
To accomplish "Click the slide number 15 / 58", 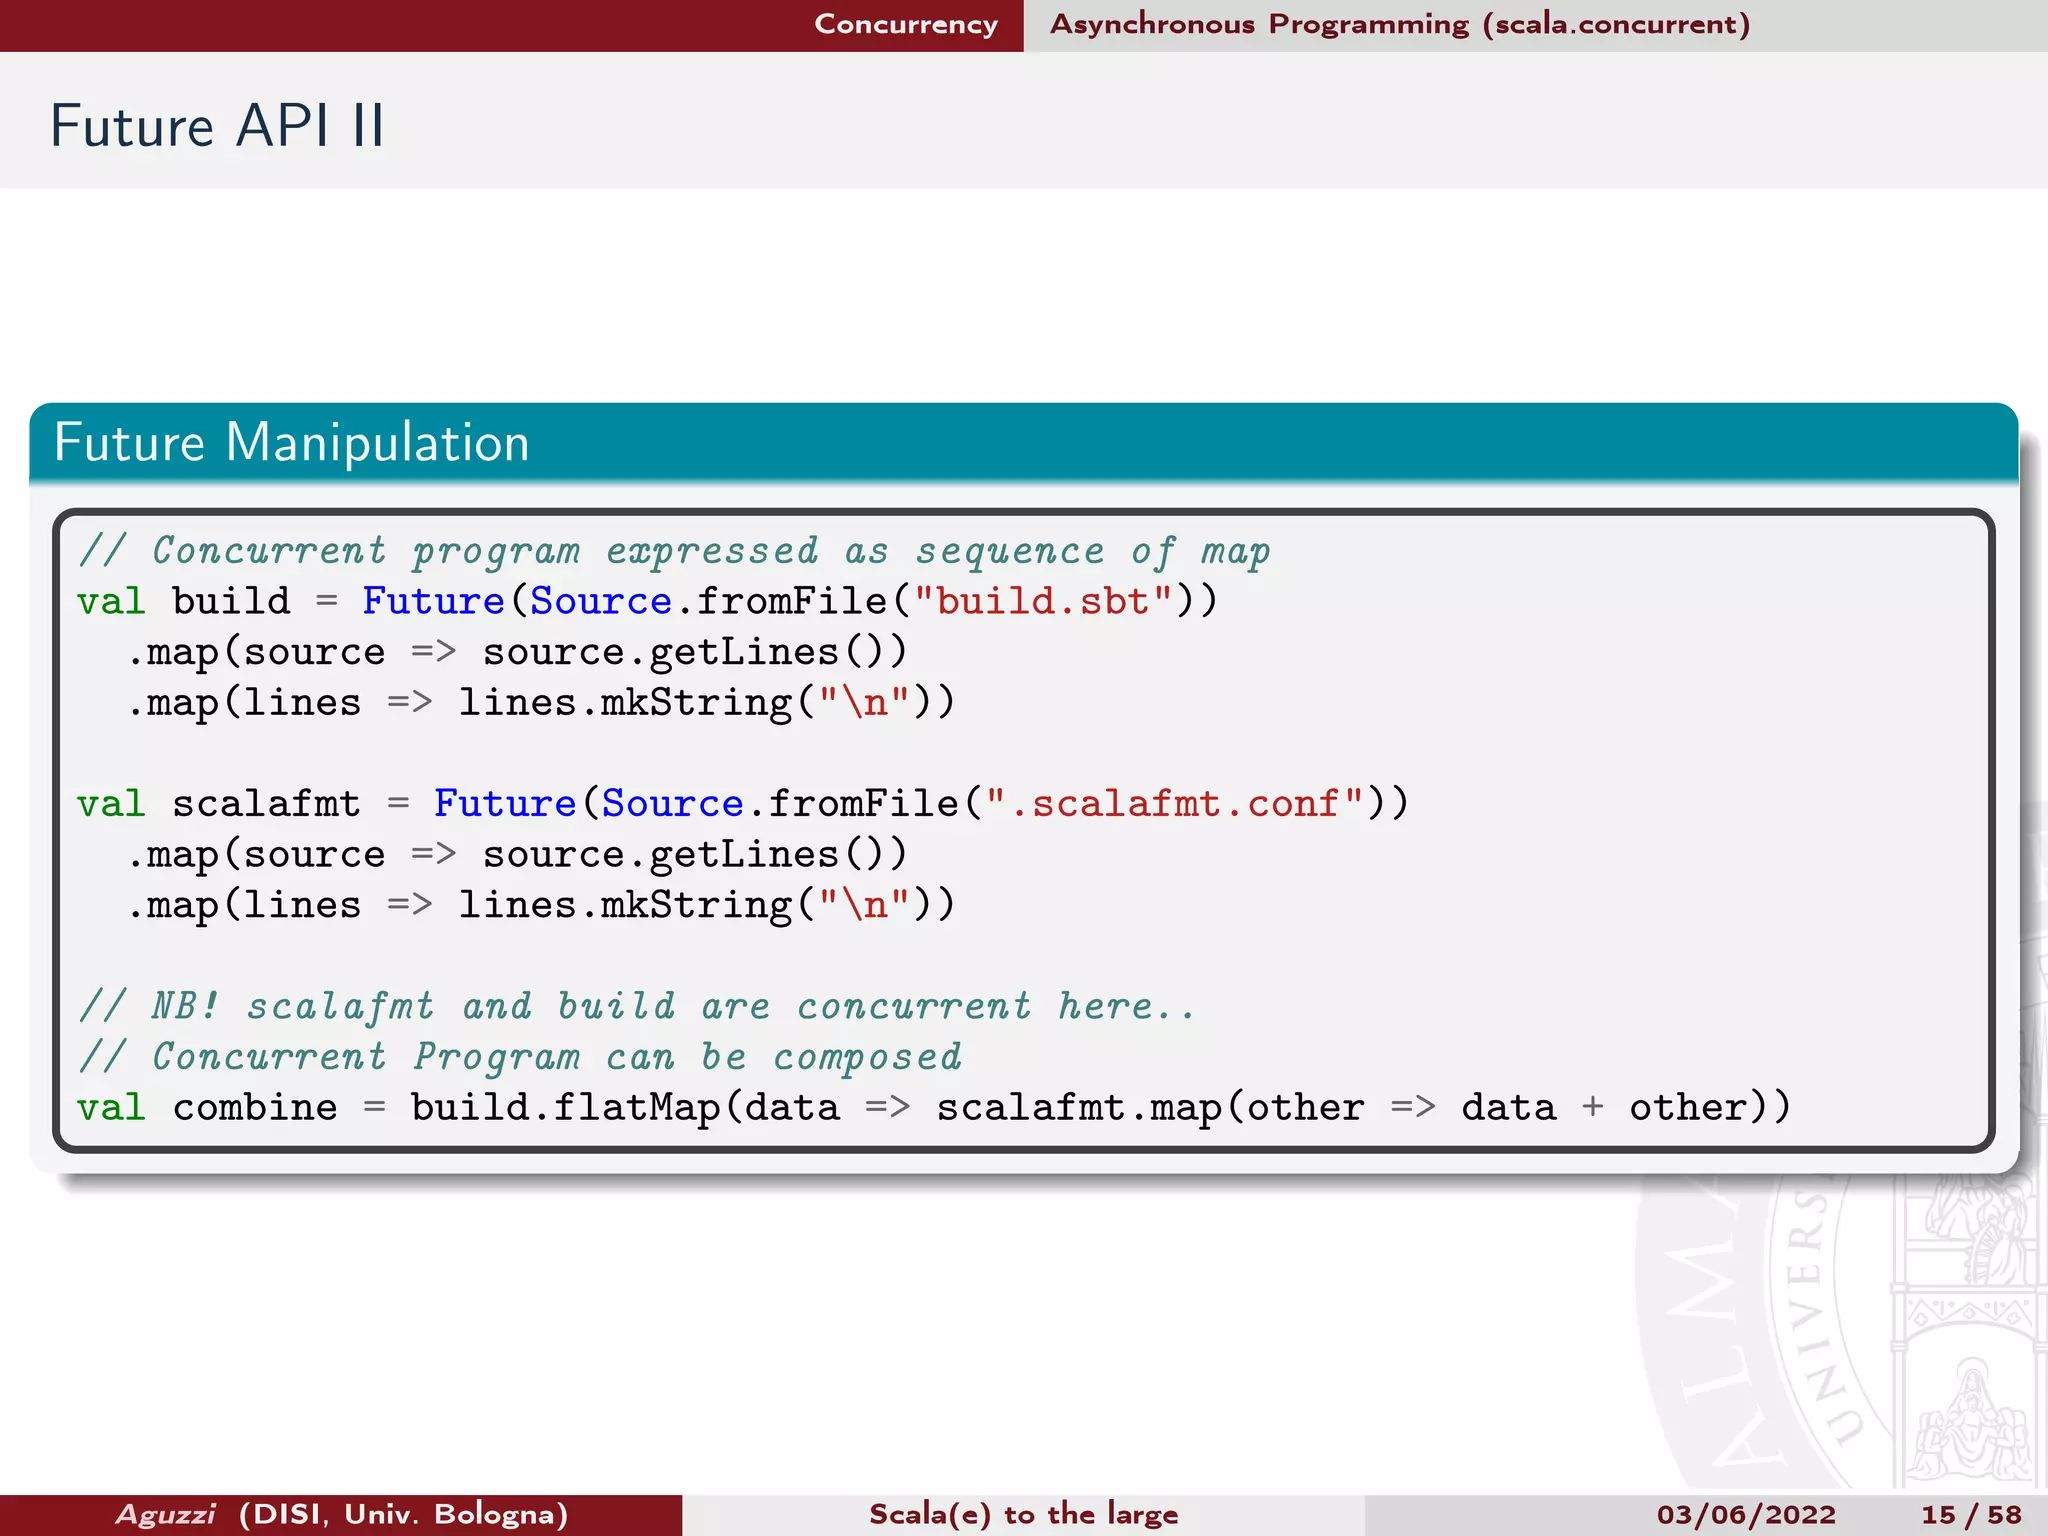I will click(1971, 1514).
